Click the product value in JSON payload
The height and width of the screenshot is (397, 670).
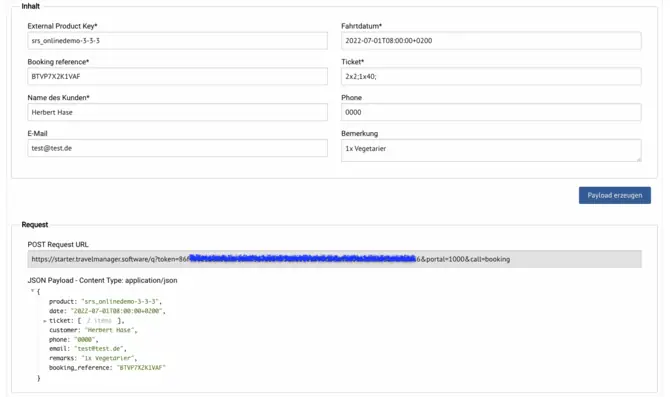(120, 301)
